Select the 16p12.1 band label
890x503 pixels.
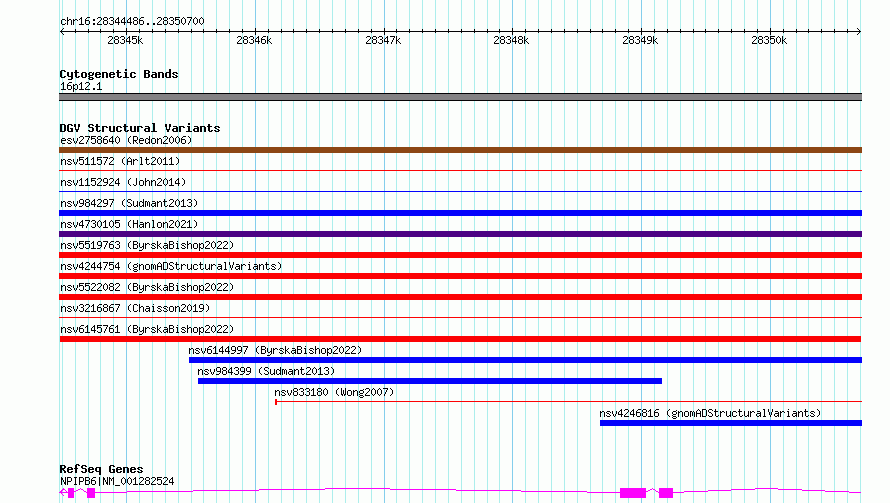point(81,86)
